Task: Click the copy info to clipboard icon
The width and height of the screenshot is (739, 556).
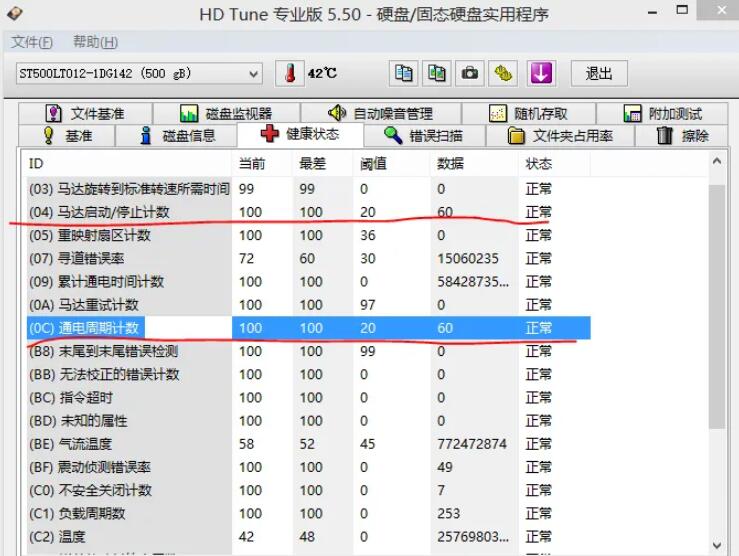Action: [x=403, y=74]
